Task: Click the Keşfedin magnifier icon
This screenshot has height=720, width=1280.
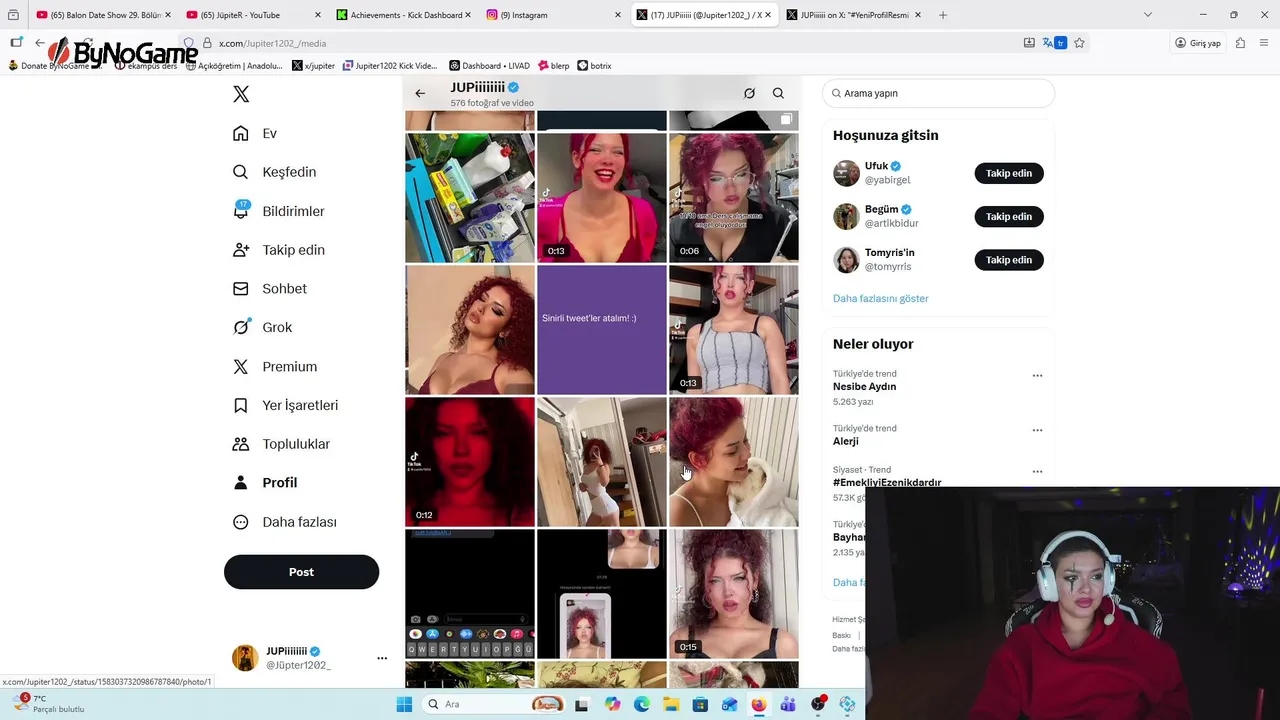Action: pos(240,172)
